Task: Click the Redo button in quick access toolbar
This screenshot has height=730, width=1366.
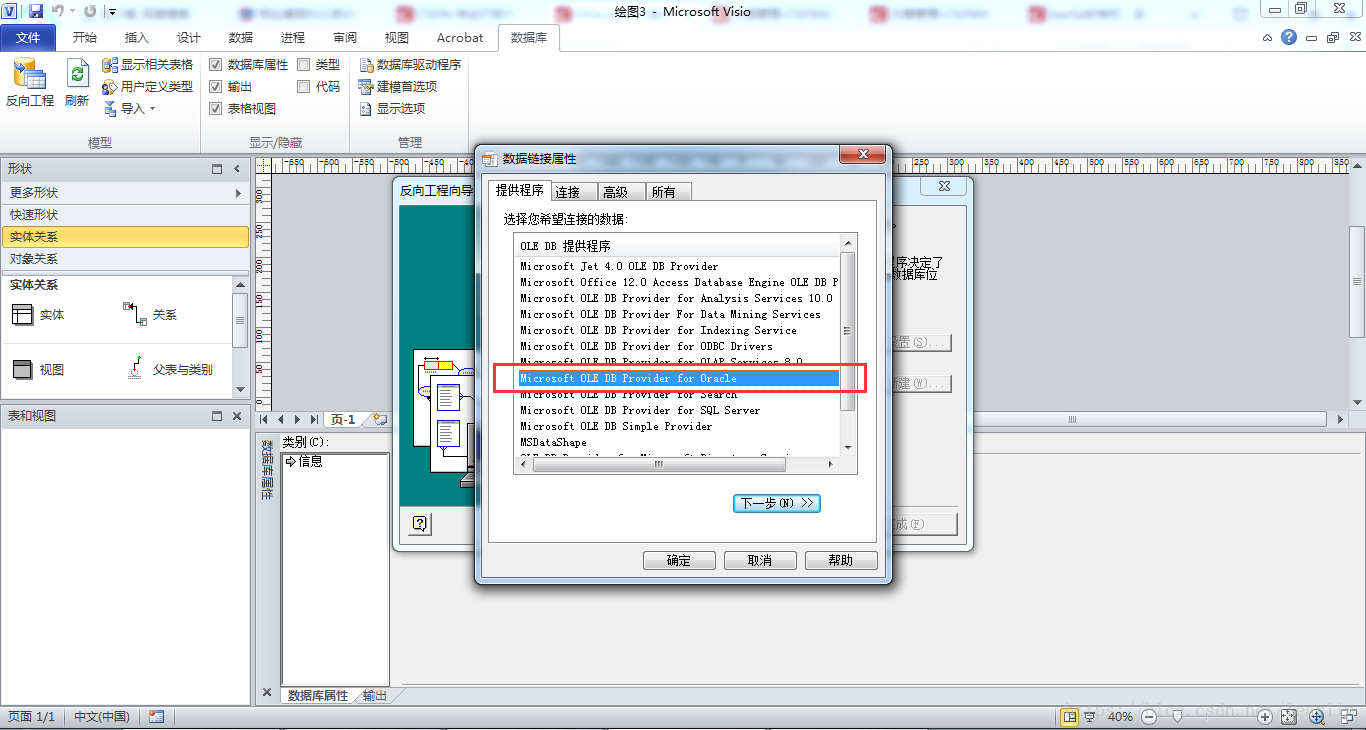Action: tap(90, 11)
